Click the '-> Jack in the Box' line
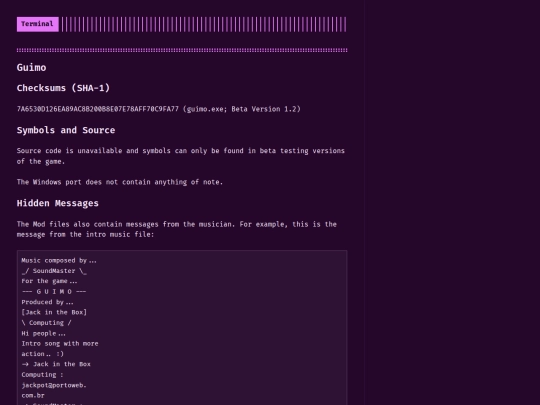Viewport: 540px width, 405px height. [56, 364]
